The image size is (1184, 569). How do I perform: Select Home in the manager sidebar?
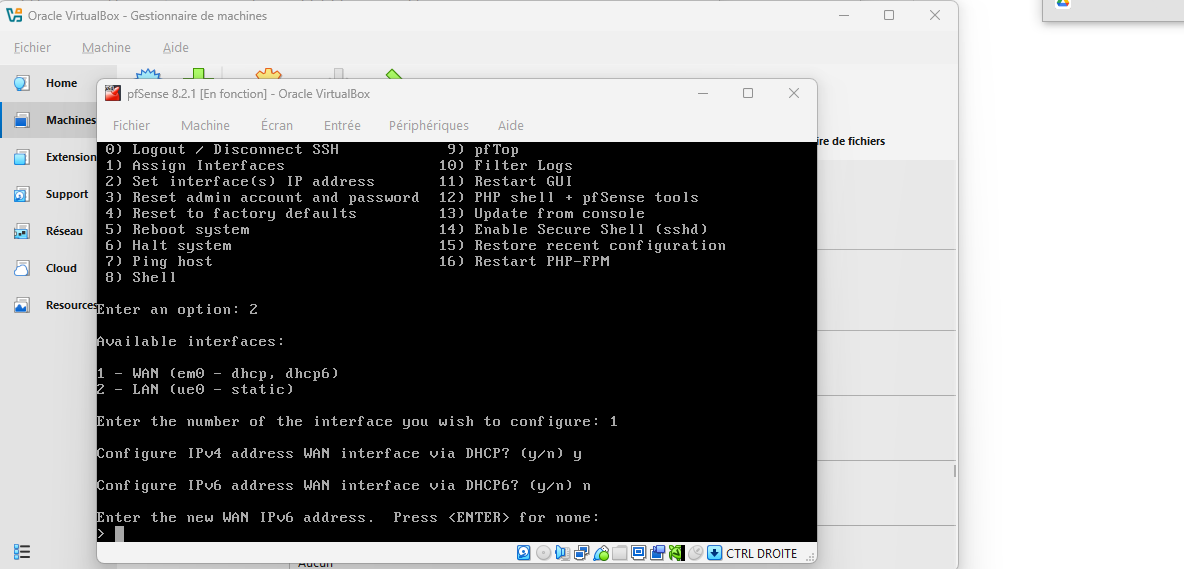coord(60,83)
